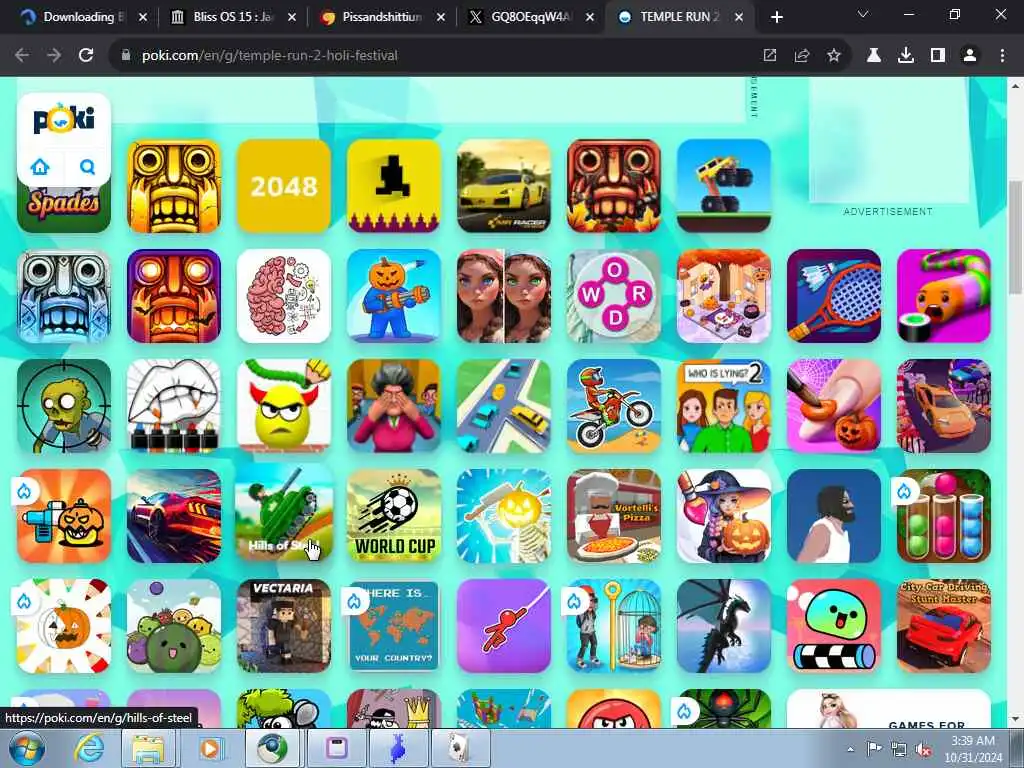Open the black dragon game tile
Screen dimensions: 1024x768
point(724,626)
